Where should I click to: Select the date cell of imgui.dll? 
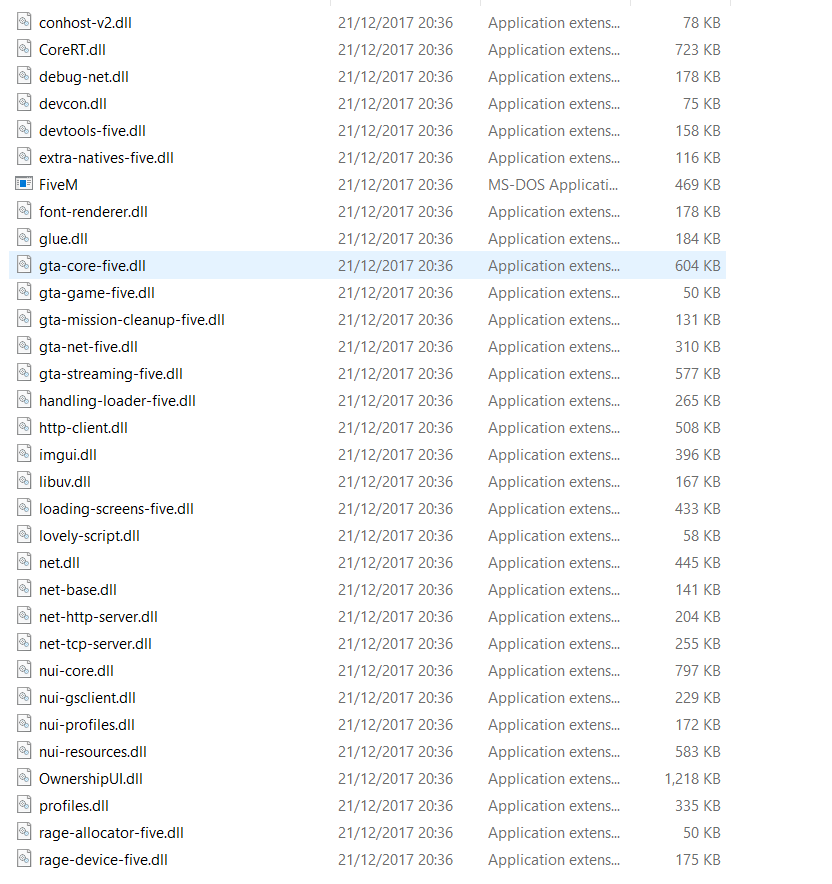(395, 455)
